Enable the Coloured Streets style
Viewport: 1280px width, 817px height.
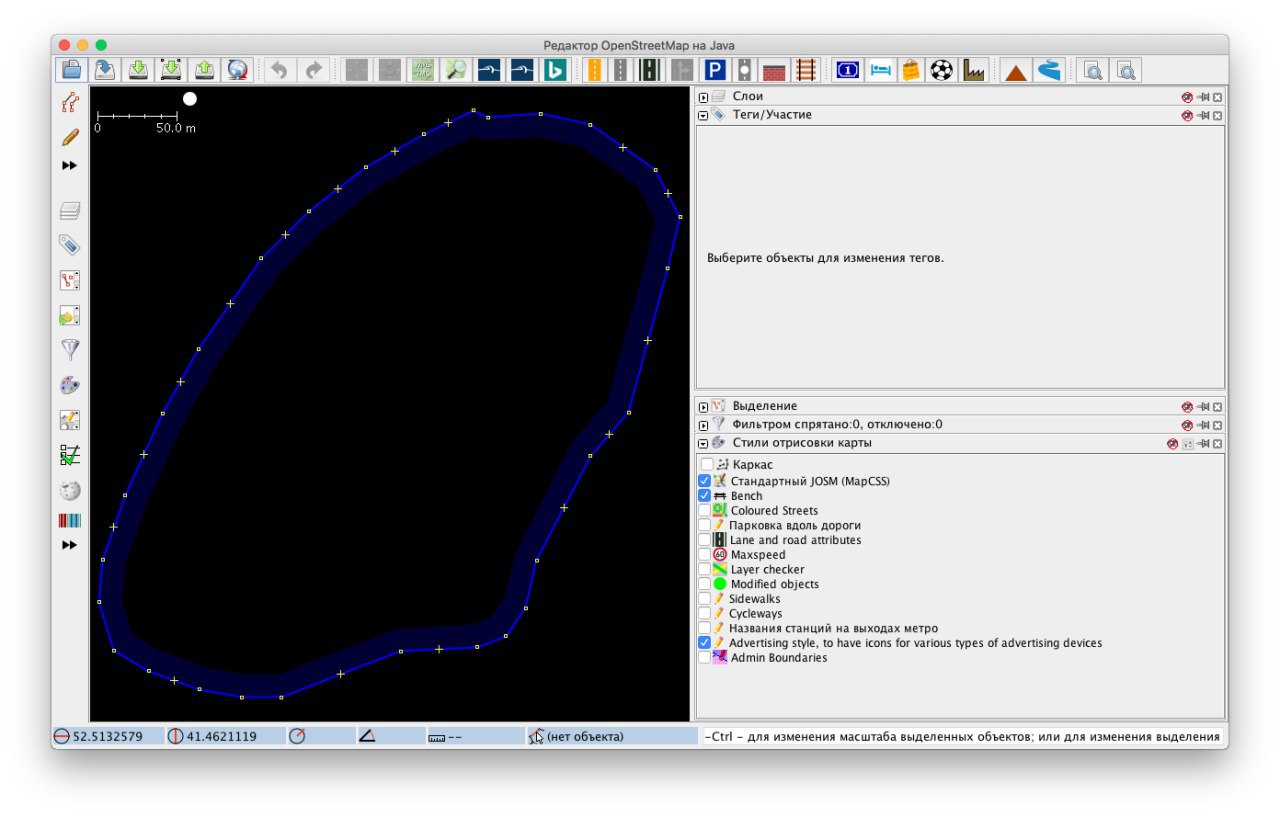click(705, 511)
